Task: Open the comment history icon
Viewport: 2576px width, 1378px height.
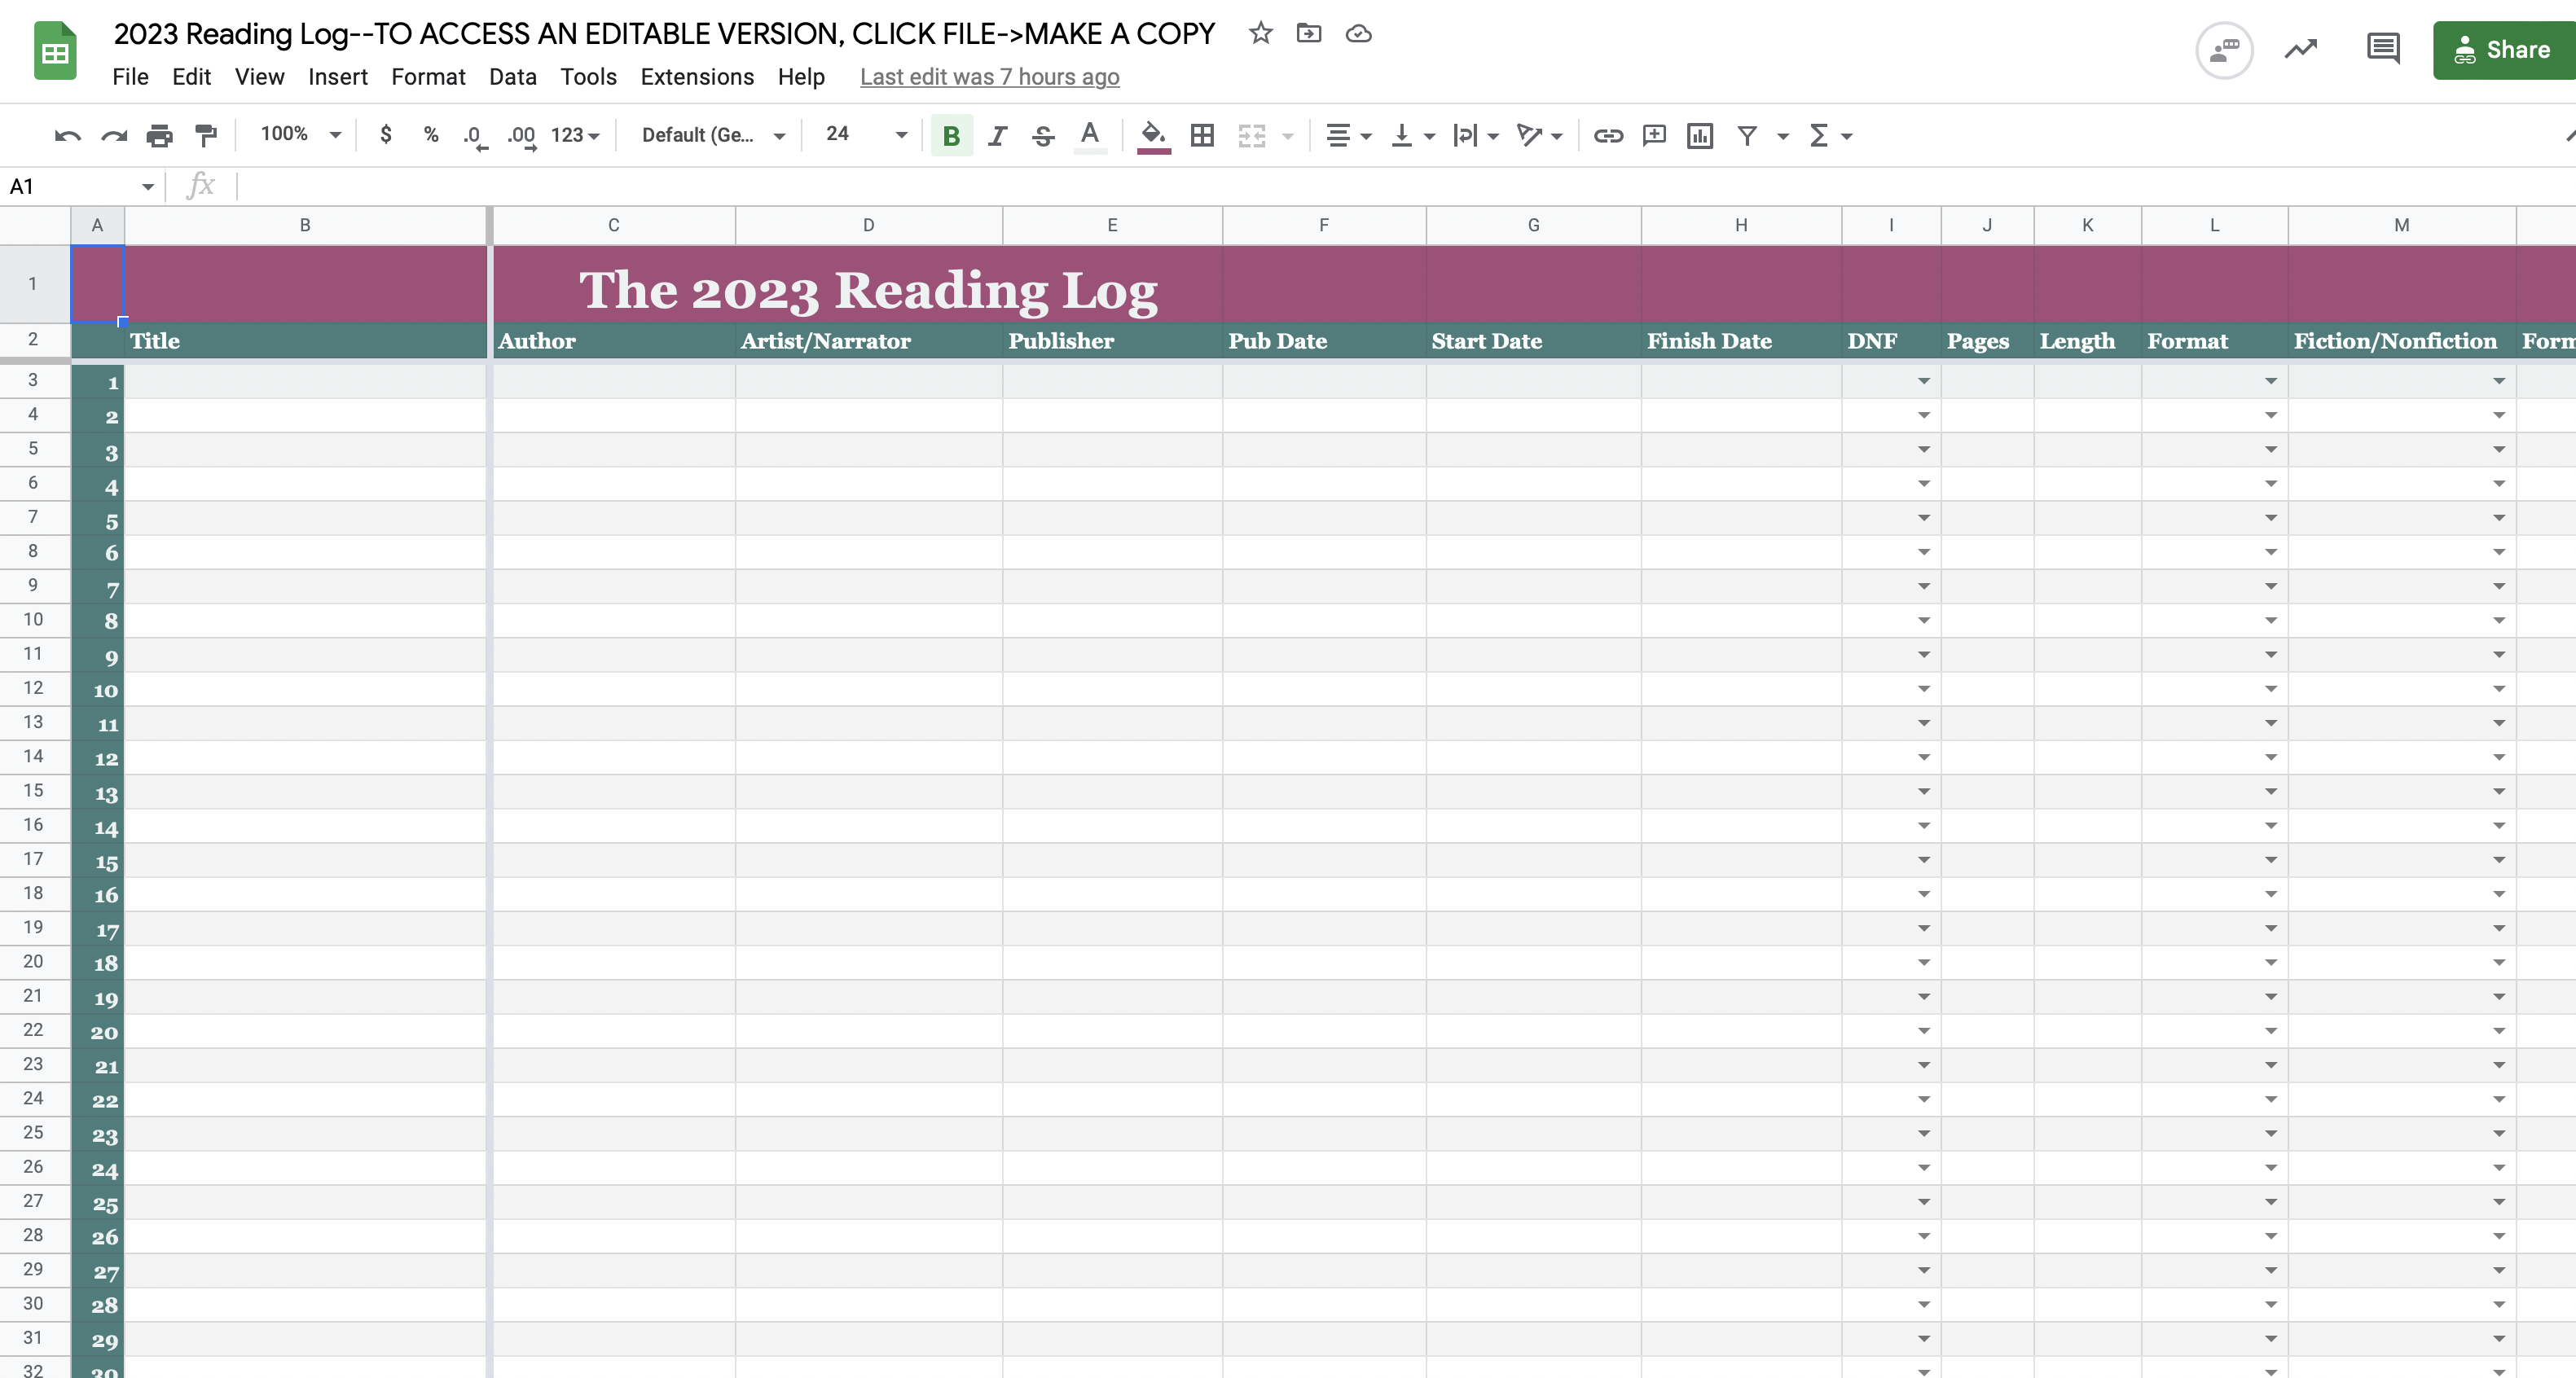Action: tap(2383, 49)
